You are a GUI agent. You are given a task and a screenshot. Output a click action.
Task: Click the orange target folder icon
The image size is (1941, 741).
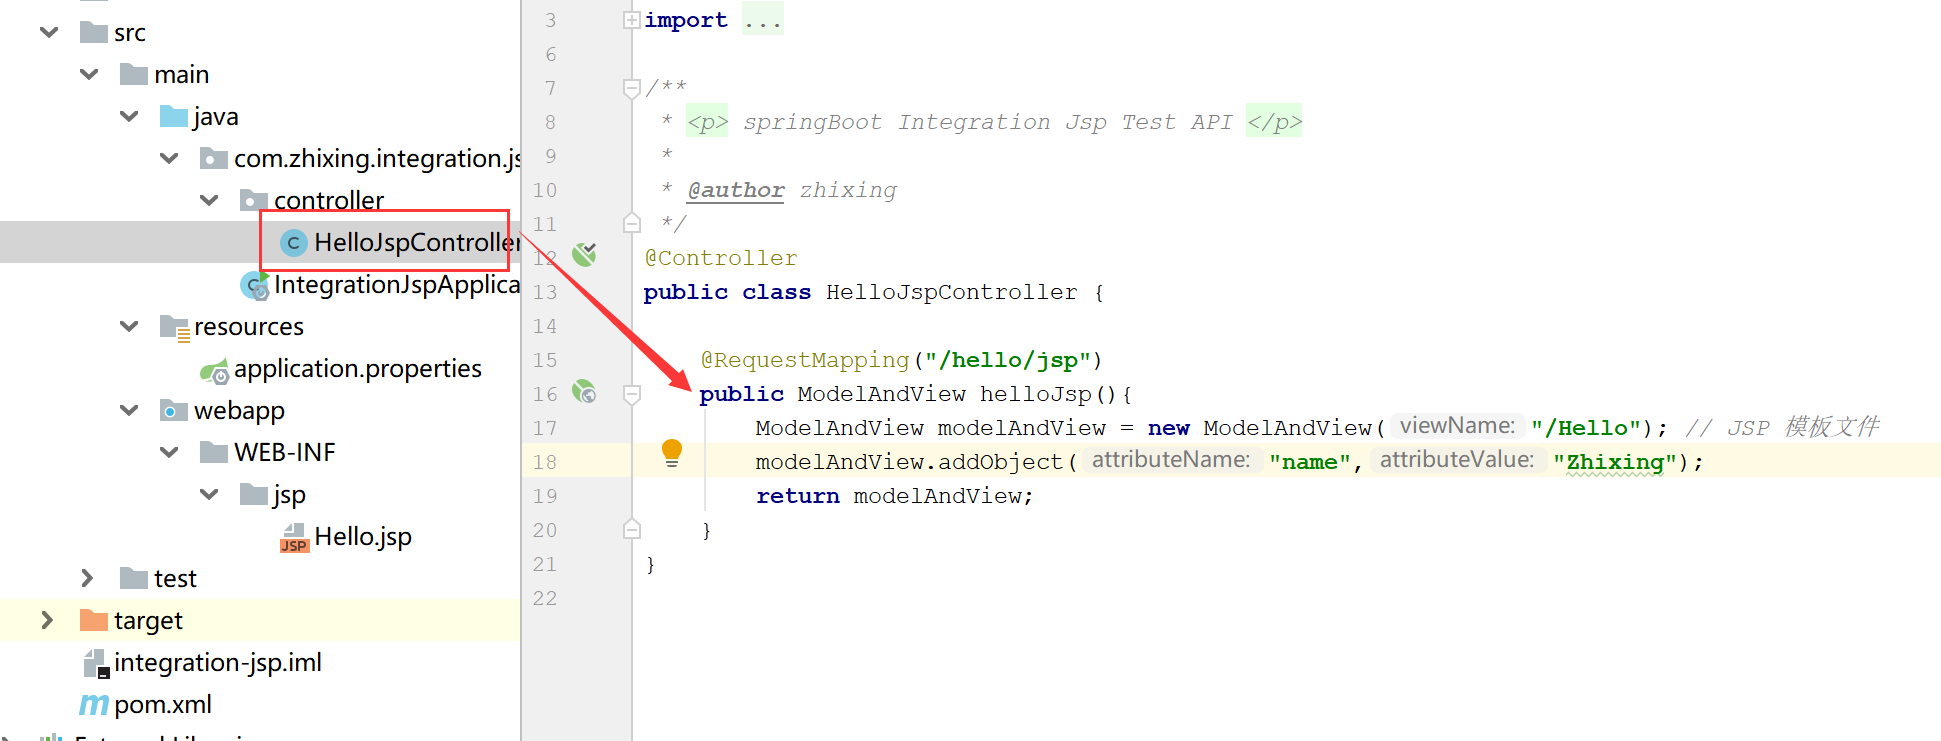[94, 620]
